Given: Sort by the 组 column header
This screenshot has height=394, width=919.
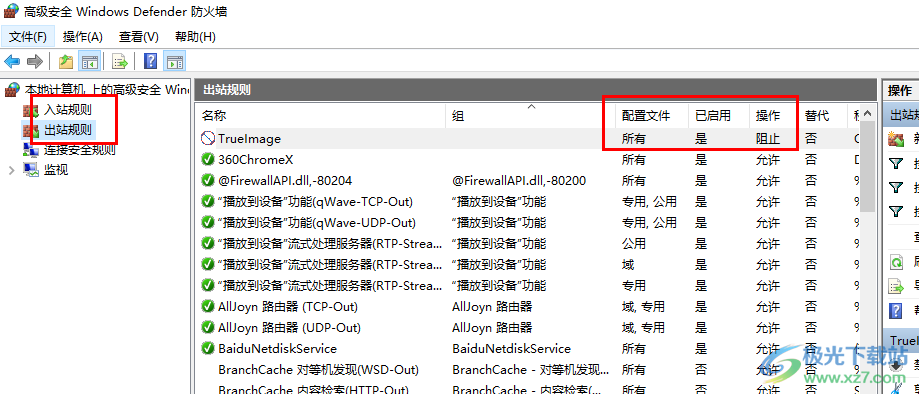Looking at the screenshot, I should (531, 116).
